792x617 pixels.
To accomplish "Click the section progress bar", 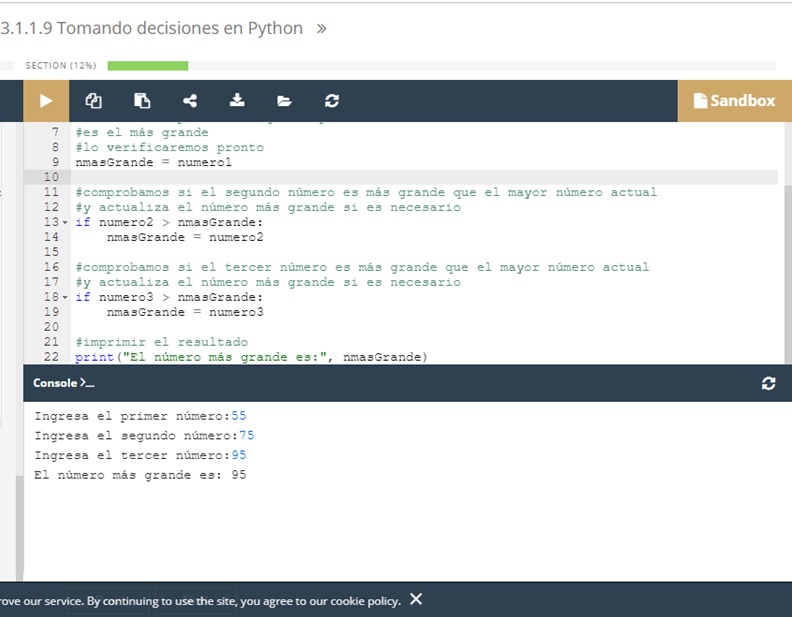I will (147, 66).
